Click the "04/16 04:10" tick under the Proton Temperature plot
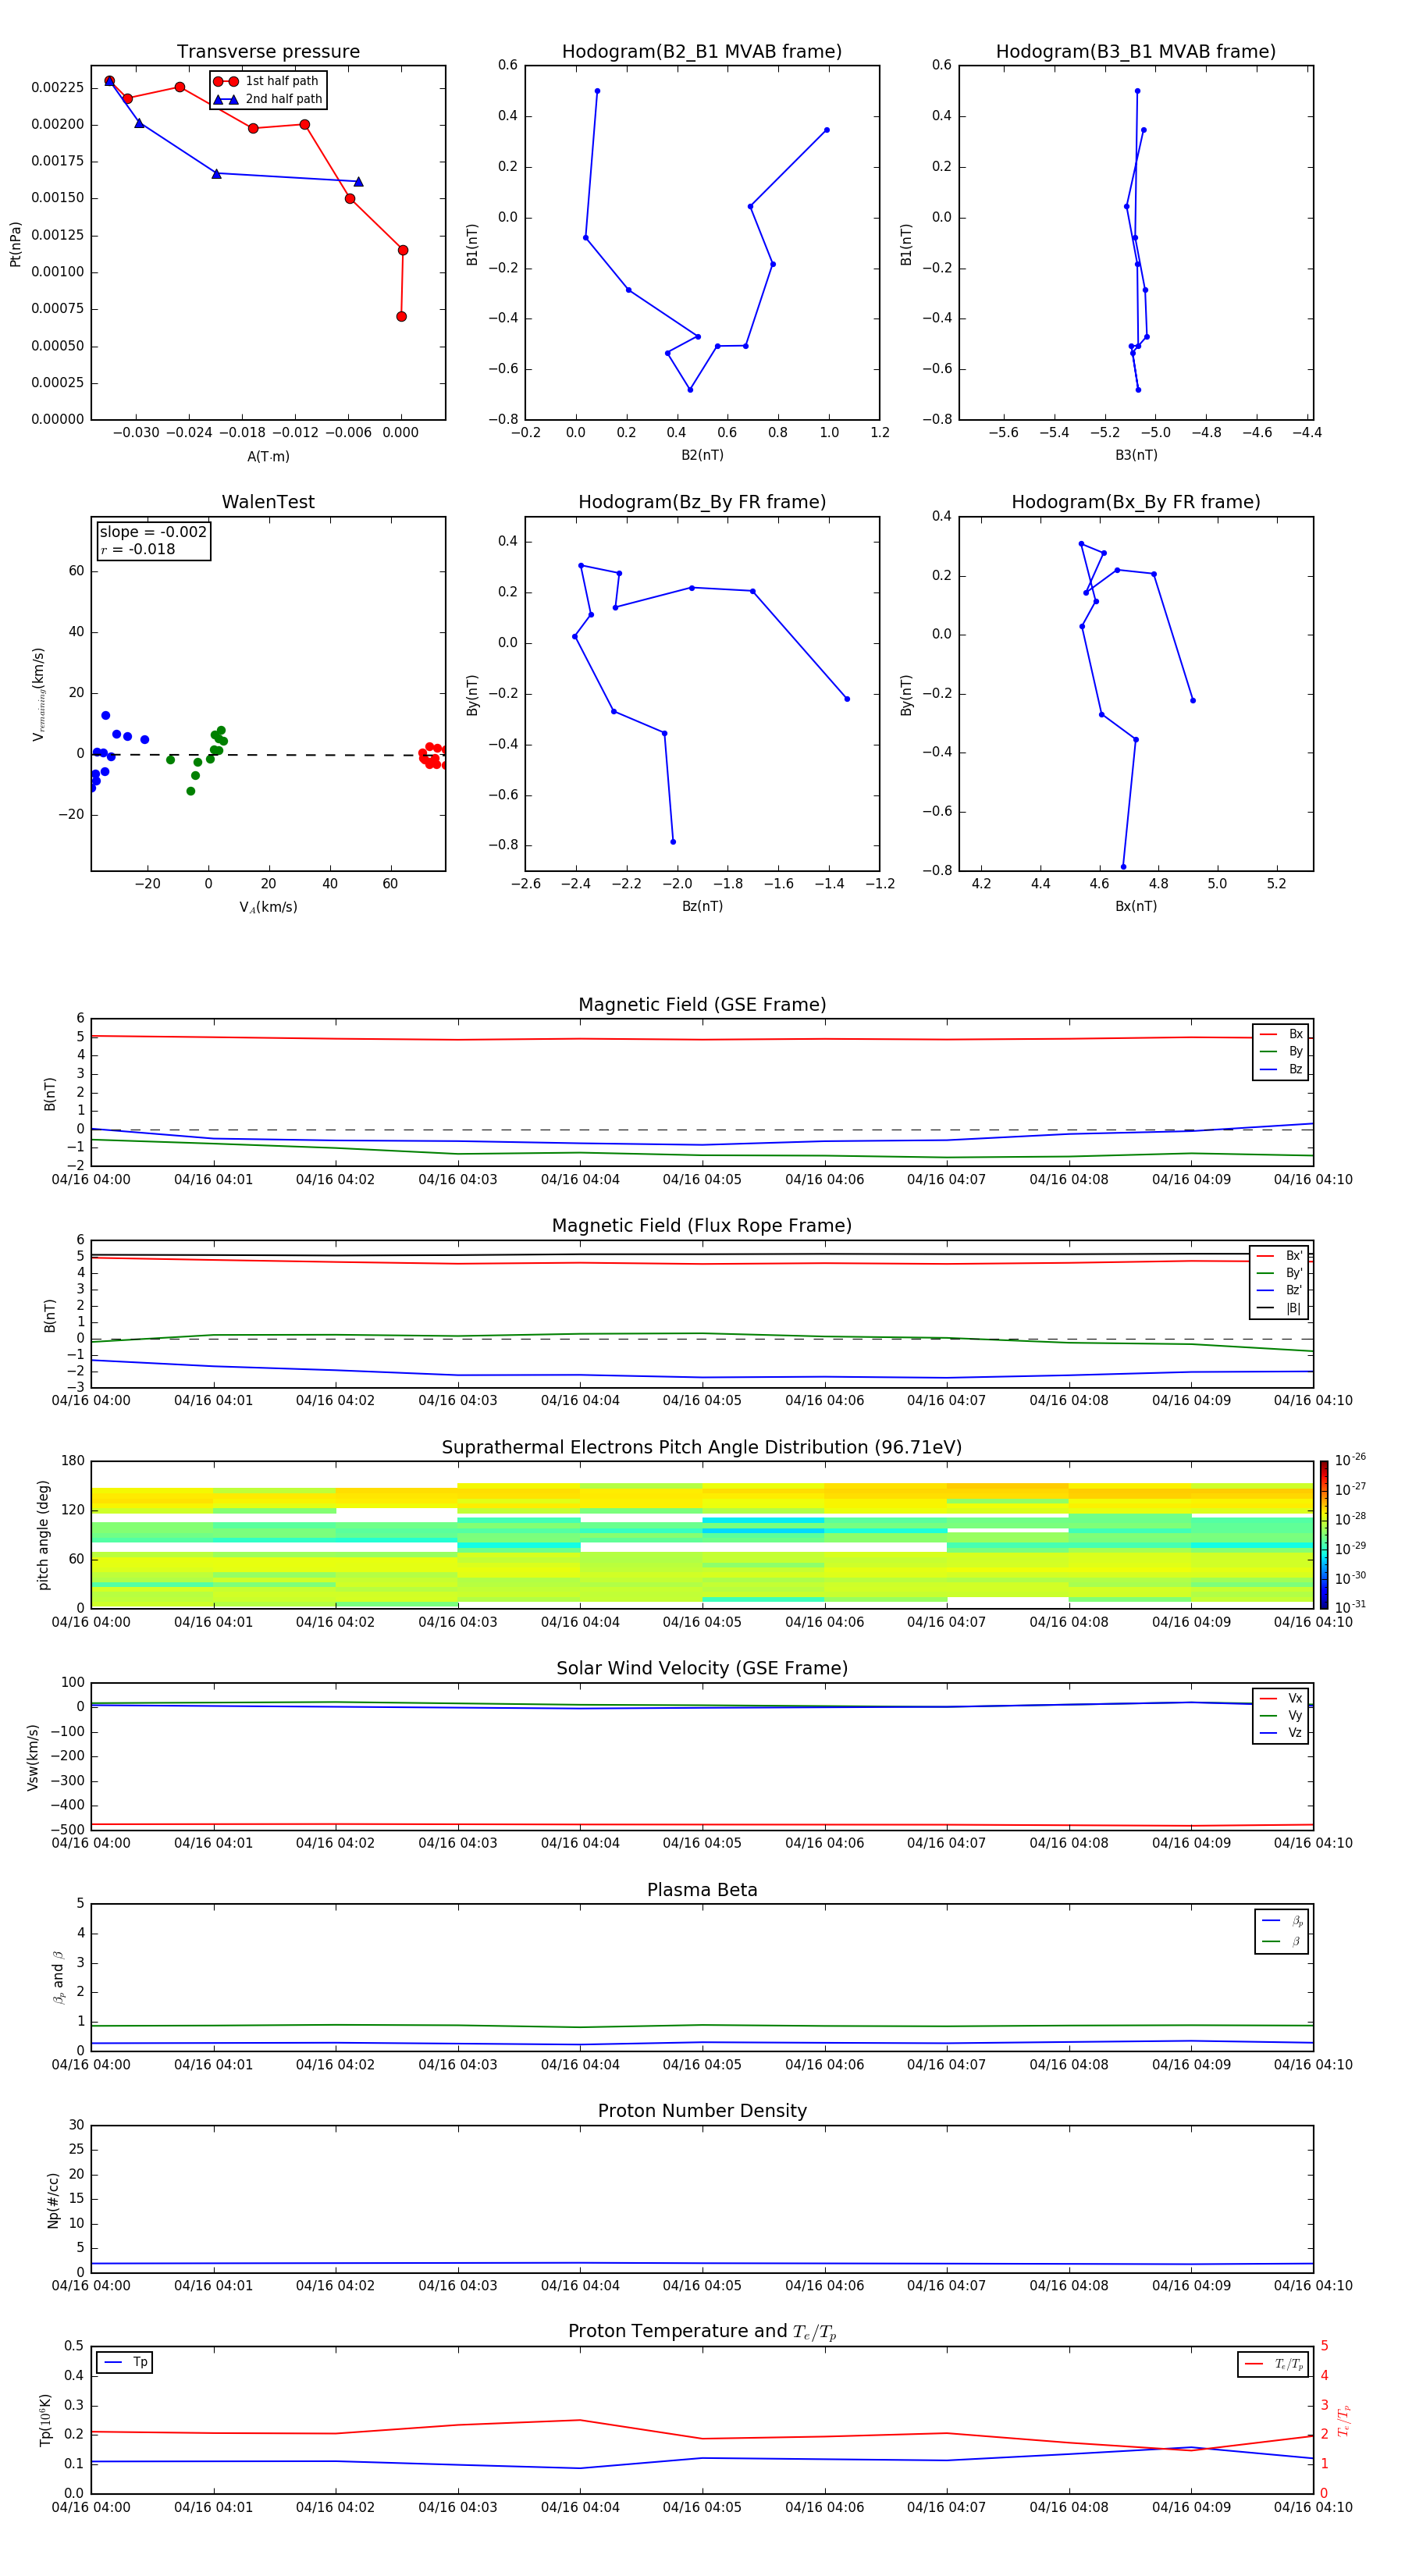Viewport: 1405px width, 2576px height. [x=1313, y=2508]
